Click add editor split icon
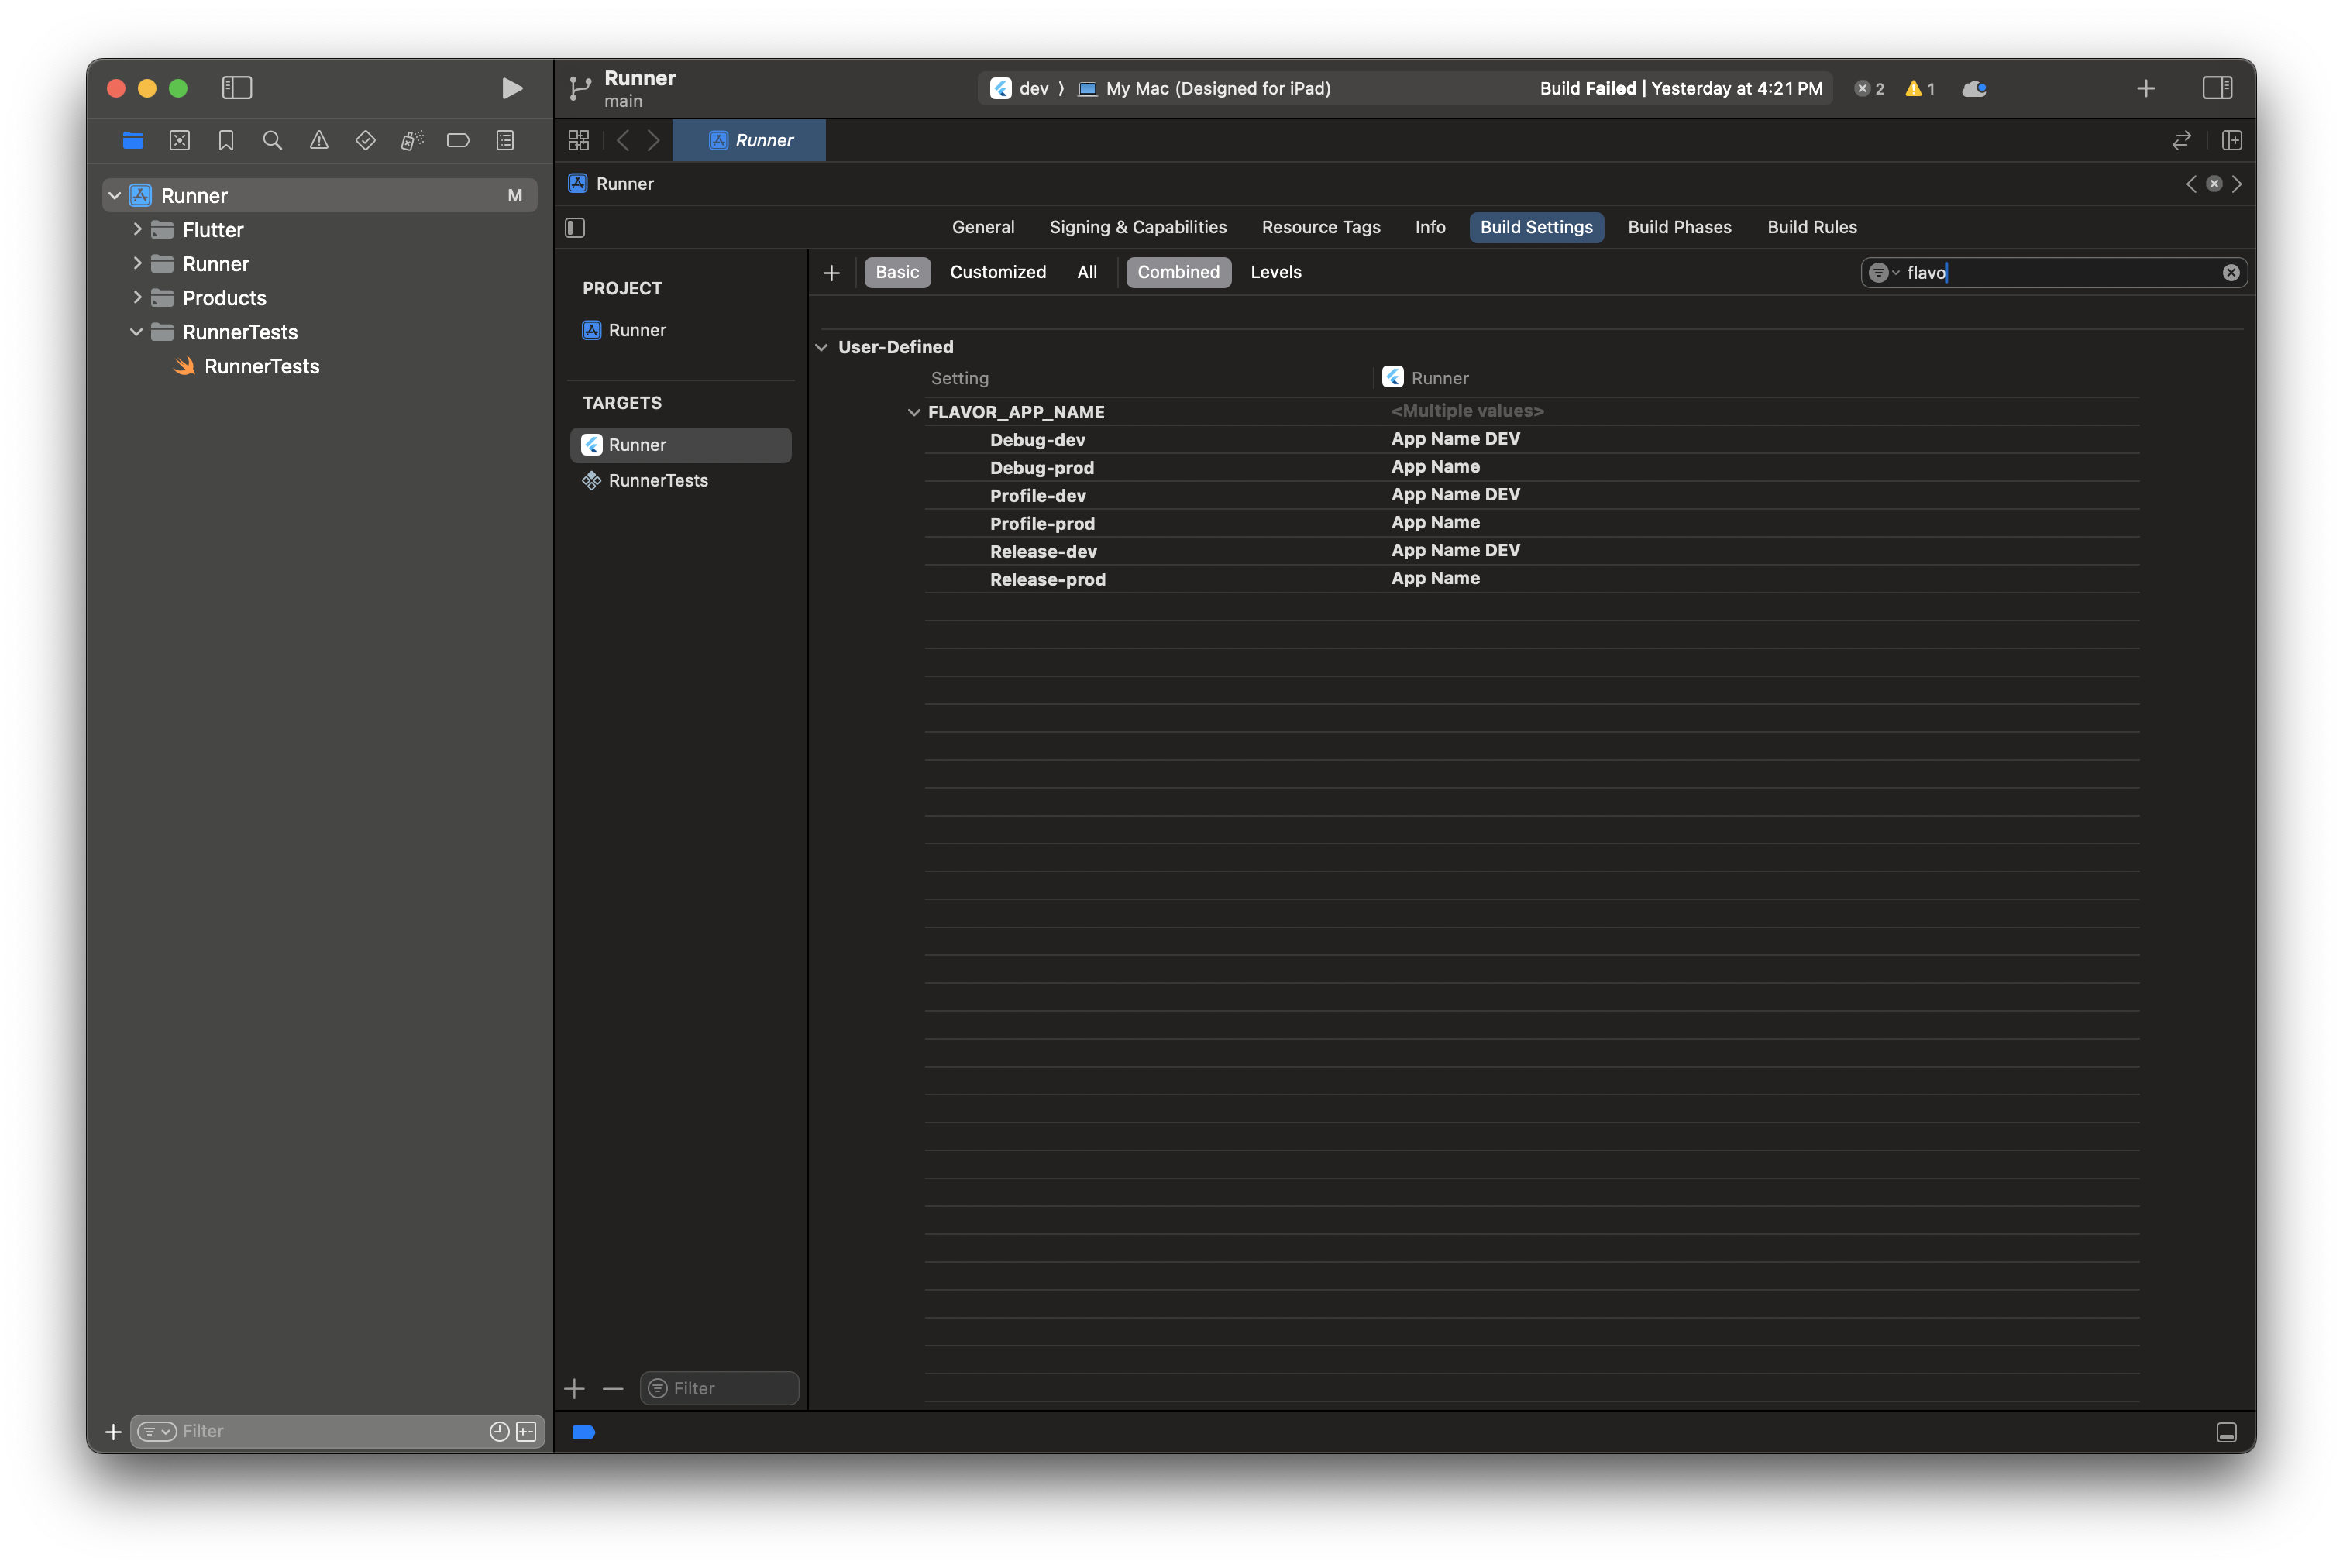The width and height of the screenshot is (2343, 1568). tap(2231, 141)
